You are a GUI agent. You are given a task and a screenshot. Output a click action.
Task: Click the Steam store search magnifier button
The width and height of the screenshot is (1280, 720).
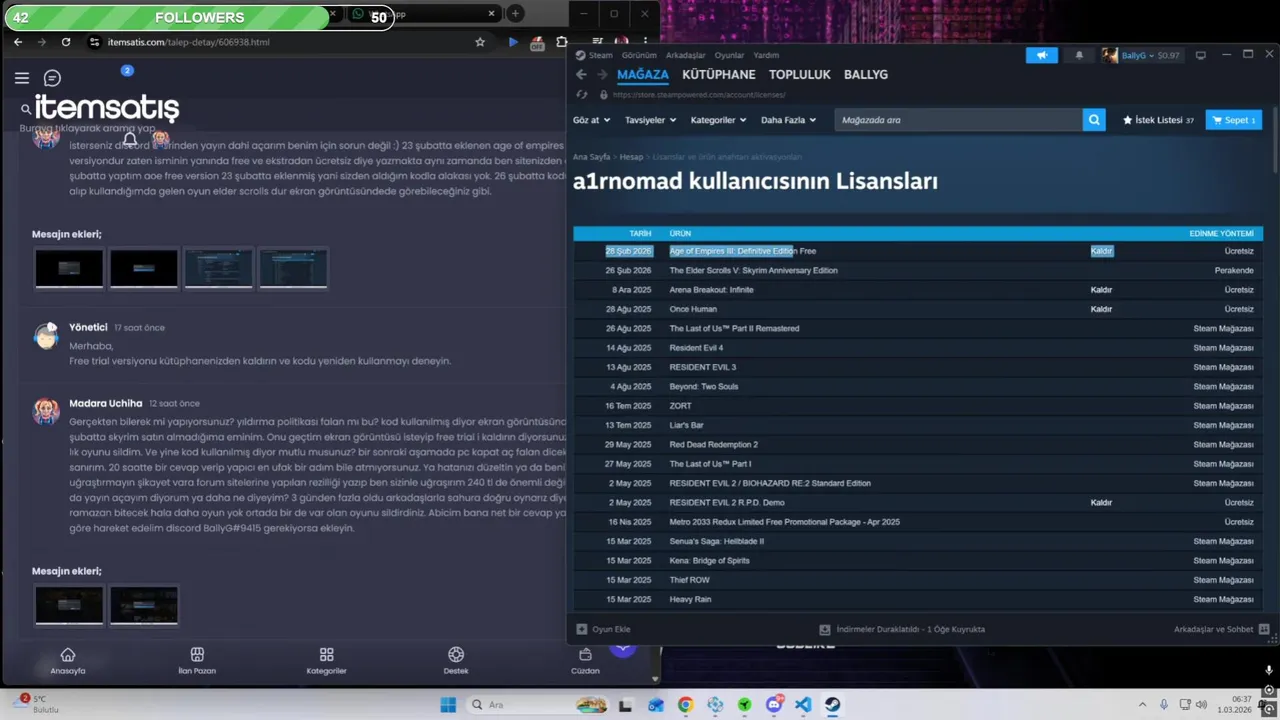(x=1094, y=120)
